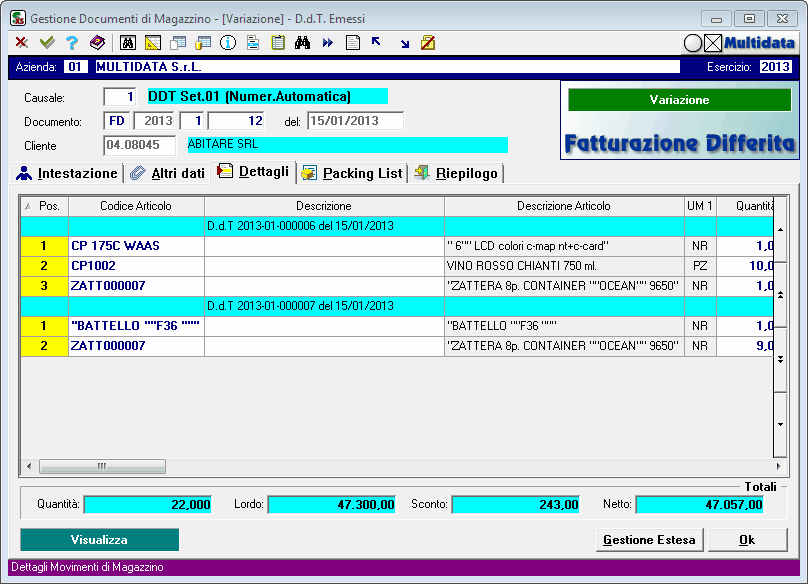This screenshot has width=808, height=584.
Task: Click the Visualizza button
Action: 99,540
